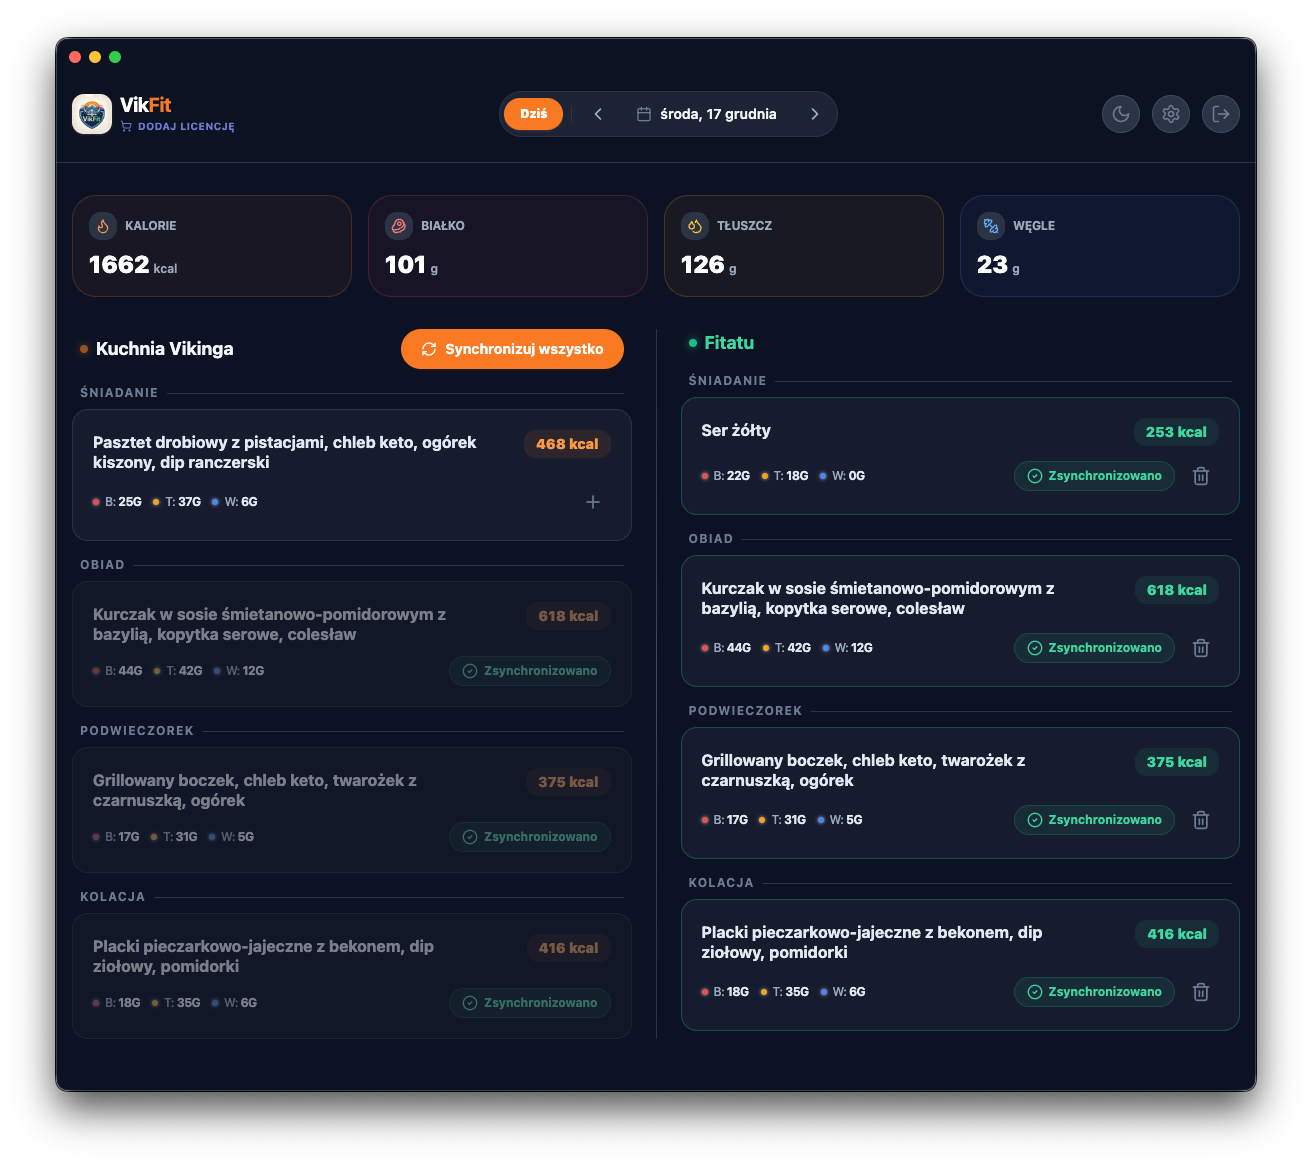Select the Białko summary card
Screen dimensions: 1312x1165
pyautogui.click(x=508, y=246)
